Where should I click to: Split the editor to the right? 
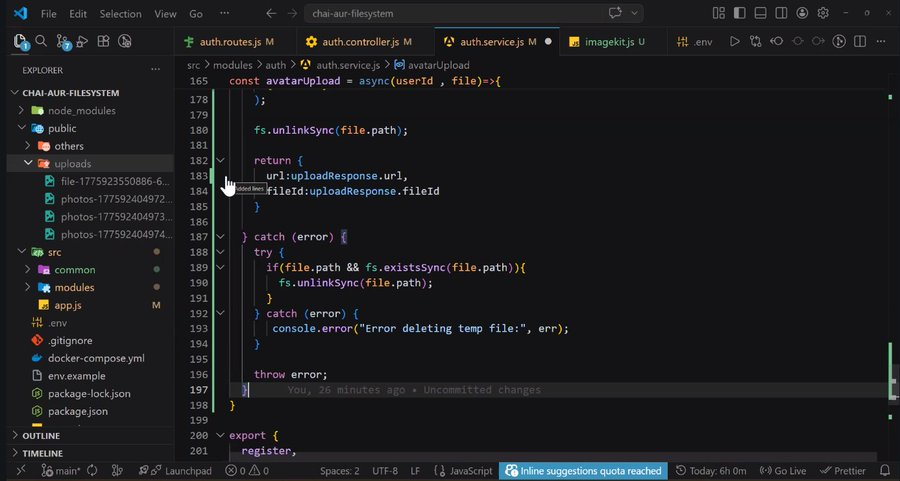point(860,41)
